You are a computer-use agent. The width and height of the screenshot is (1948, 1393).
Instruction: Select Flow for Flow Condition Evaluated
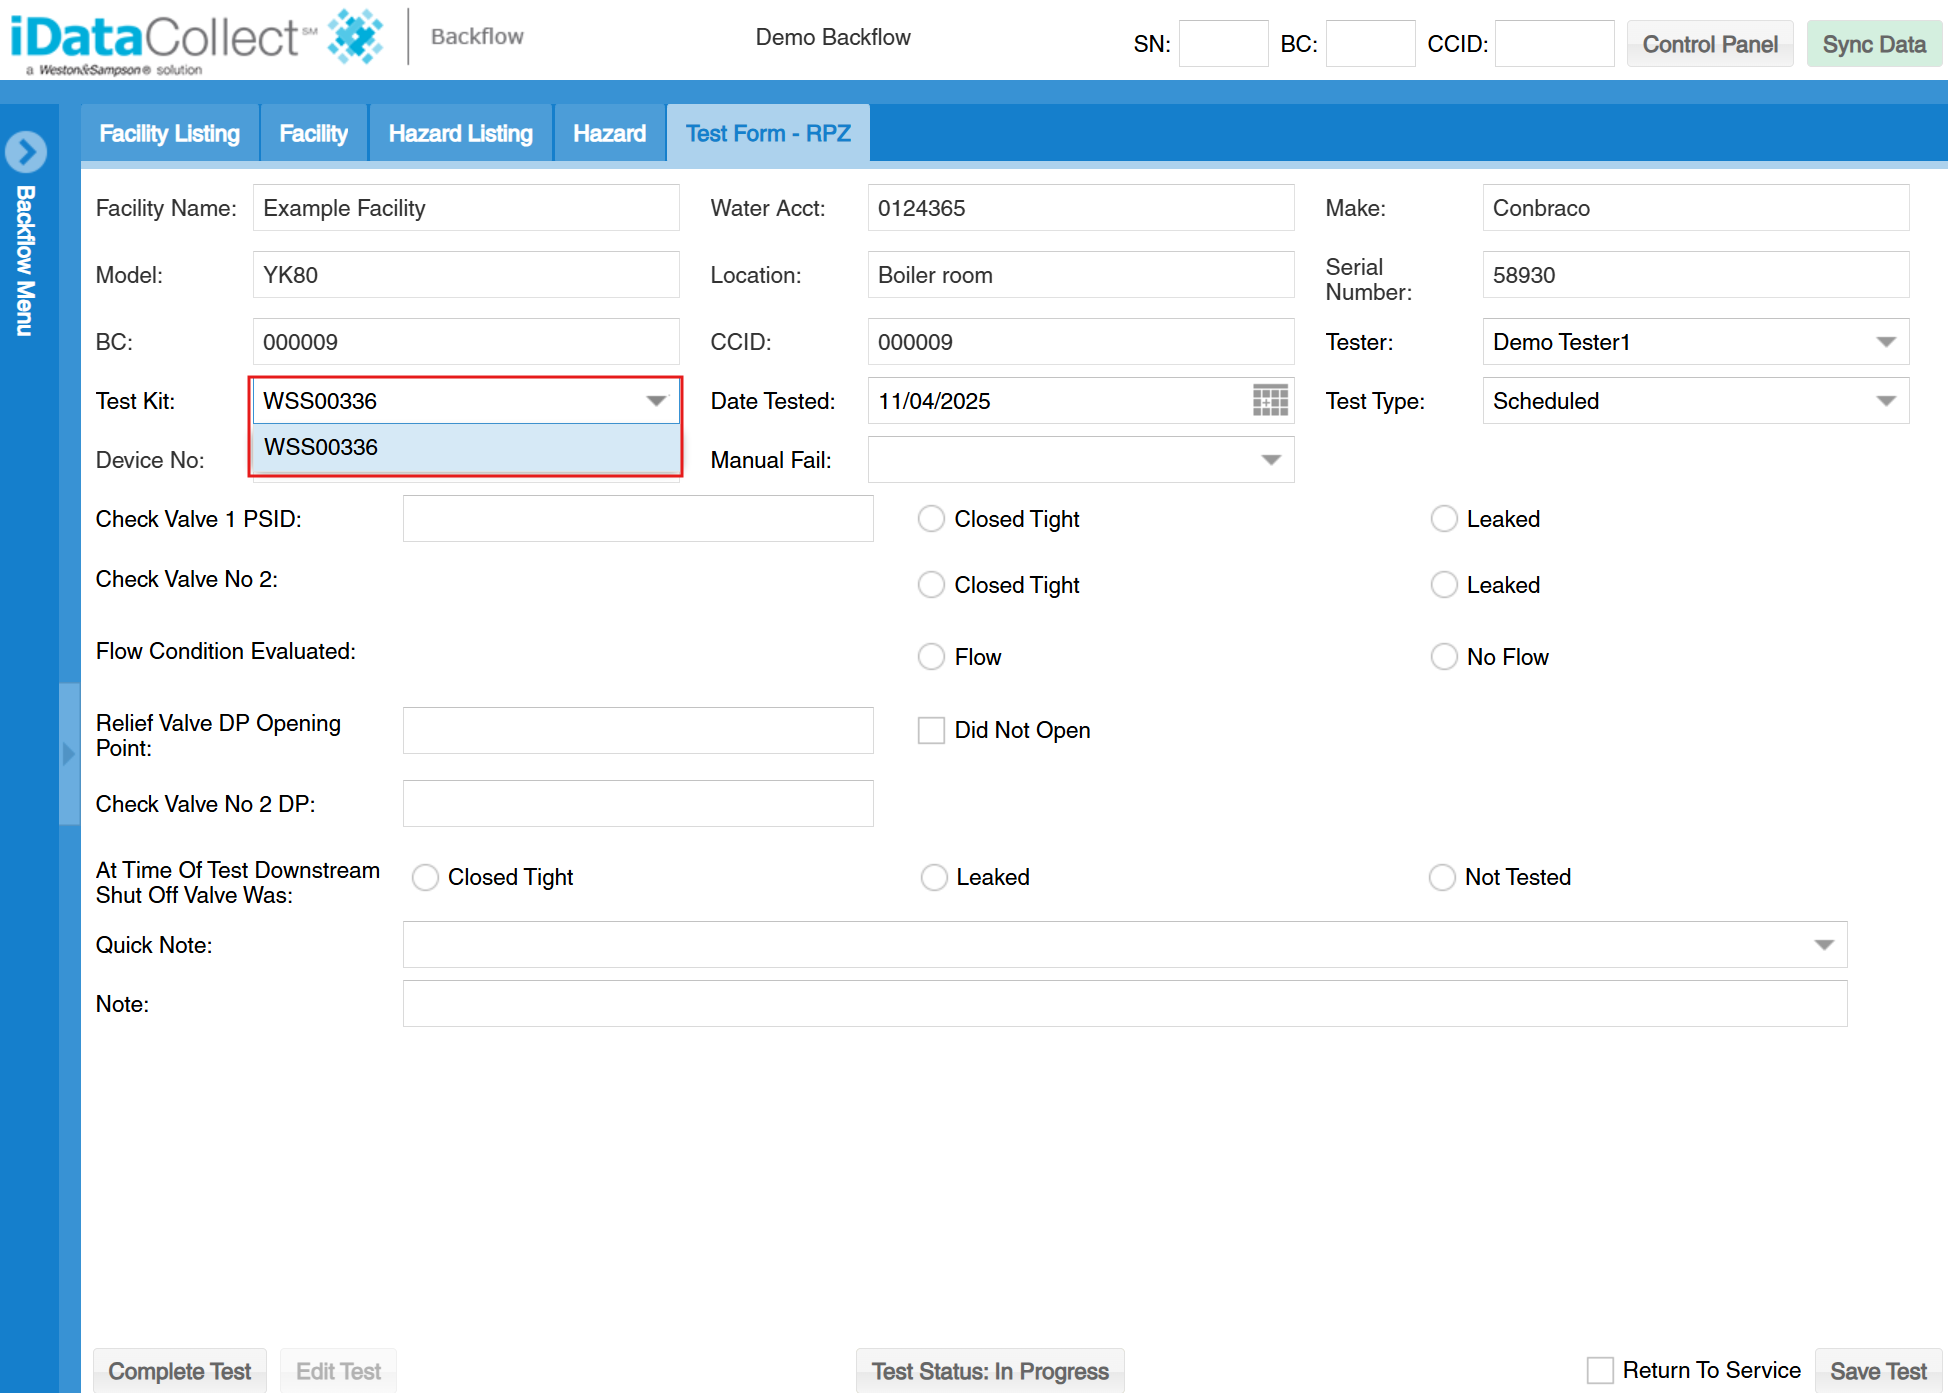coord(931,656)
